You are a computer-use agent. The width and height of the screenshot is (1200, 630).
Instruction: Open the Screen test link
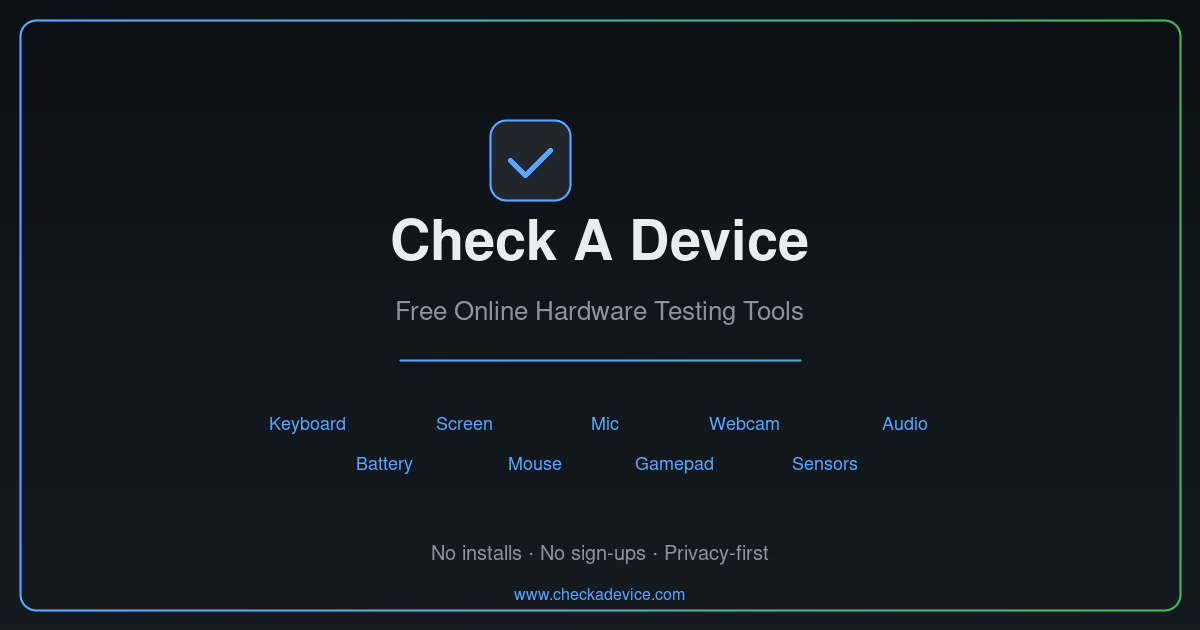464,424
